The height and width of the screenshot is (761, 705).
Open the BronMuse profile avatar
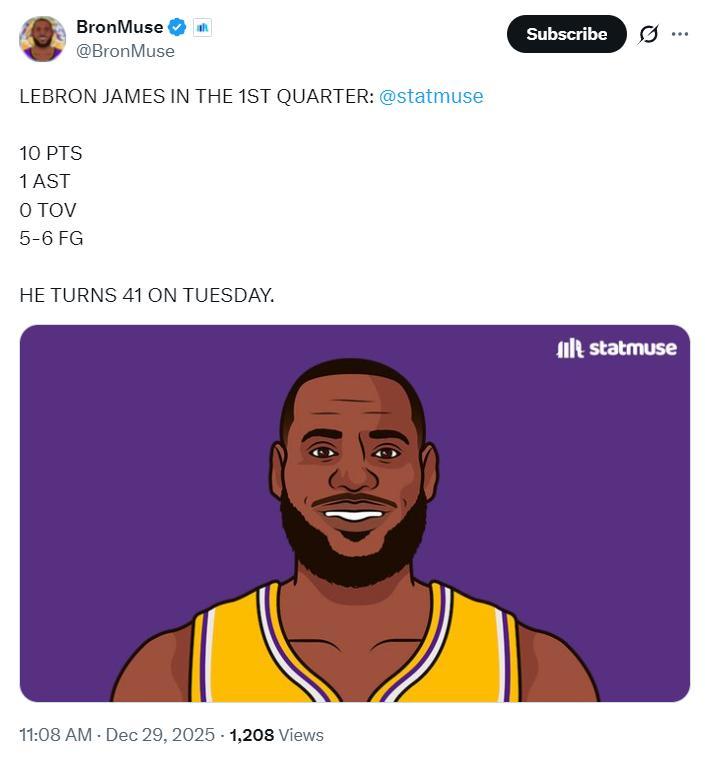click(x=42, y=39)
